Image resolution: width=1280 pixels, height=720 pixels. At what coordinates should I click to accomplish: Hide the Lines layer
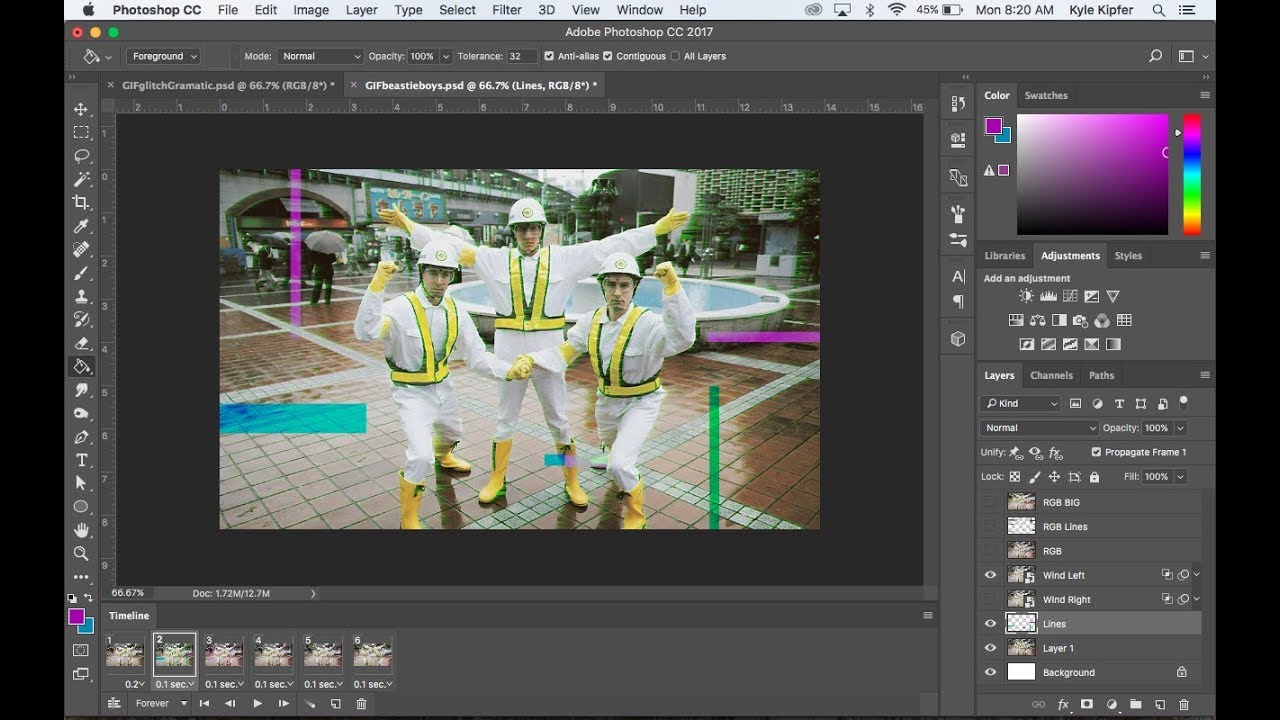click(990, 624)
